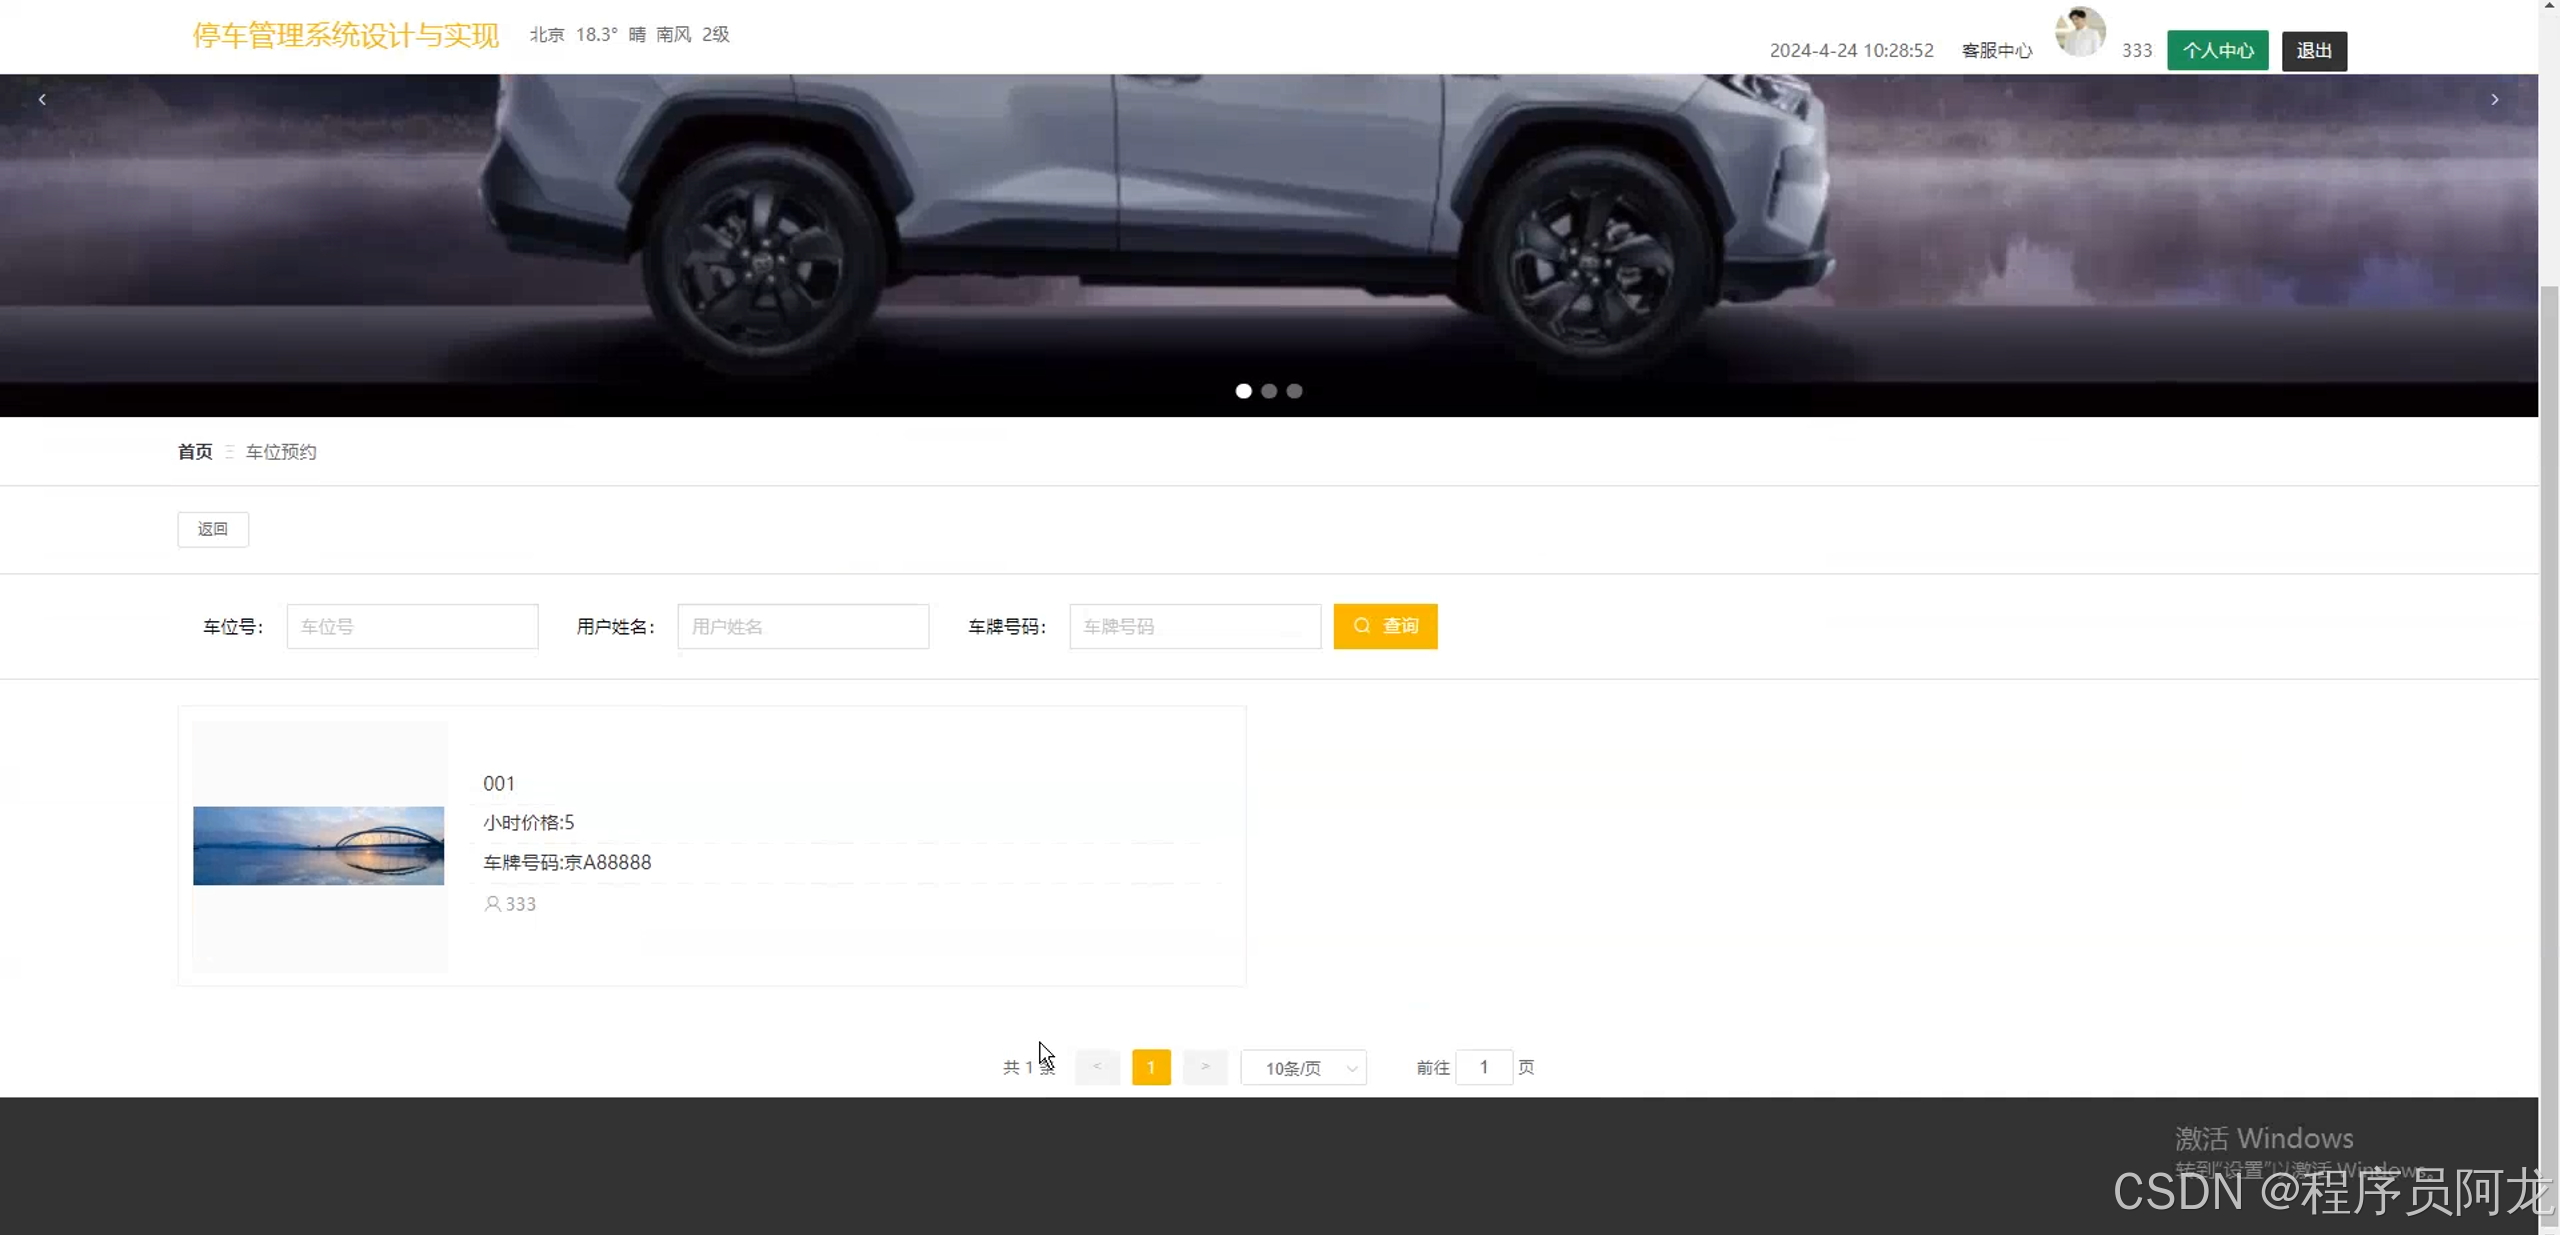The width and height of the screenshot is (2560, 1235).
Task: Open 个人中心 green button
Action: [2217, 50]
